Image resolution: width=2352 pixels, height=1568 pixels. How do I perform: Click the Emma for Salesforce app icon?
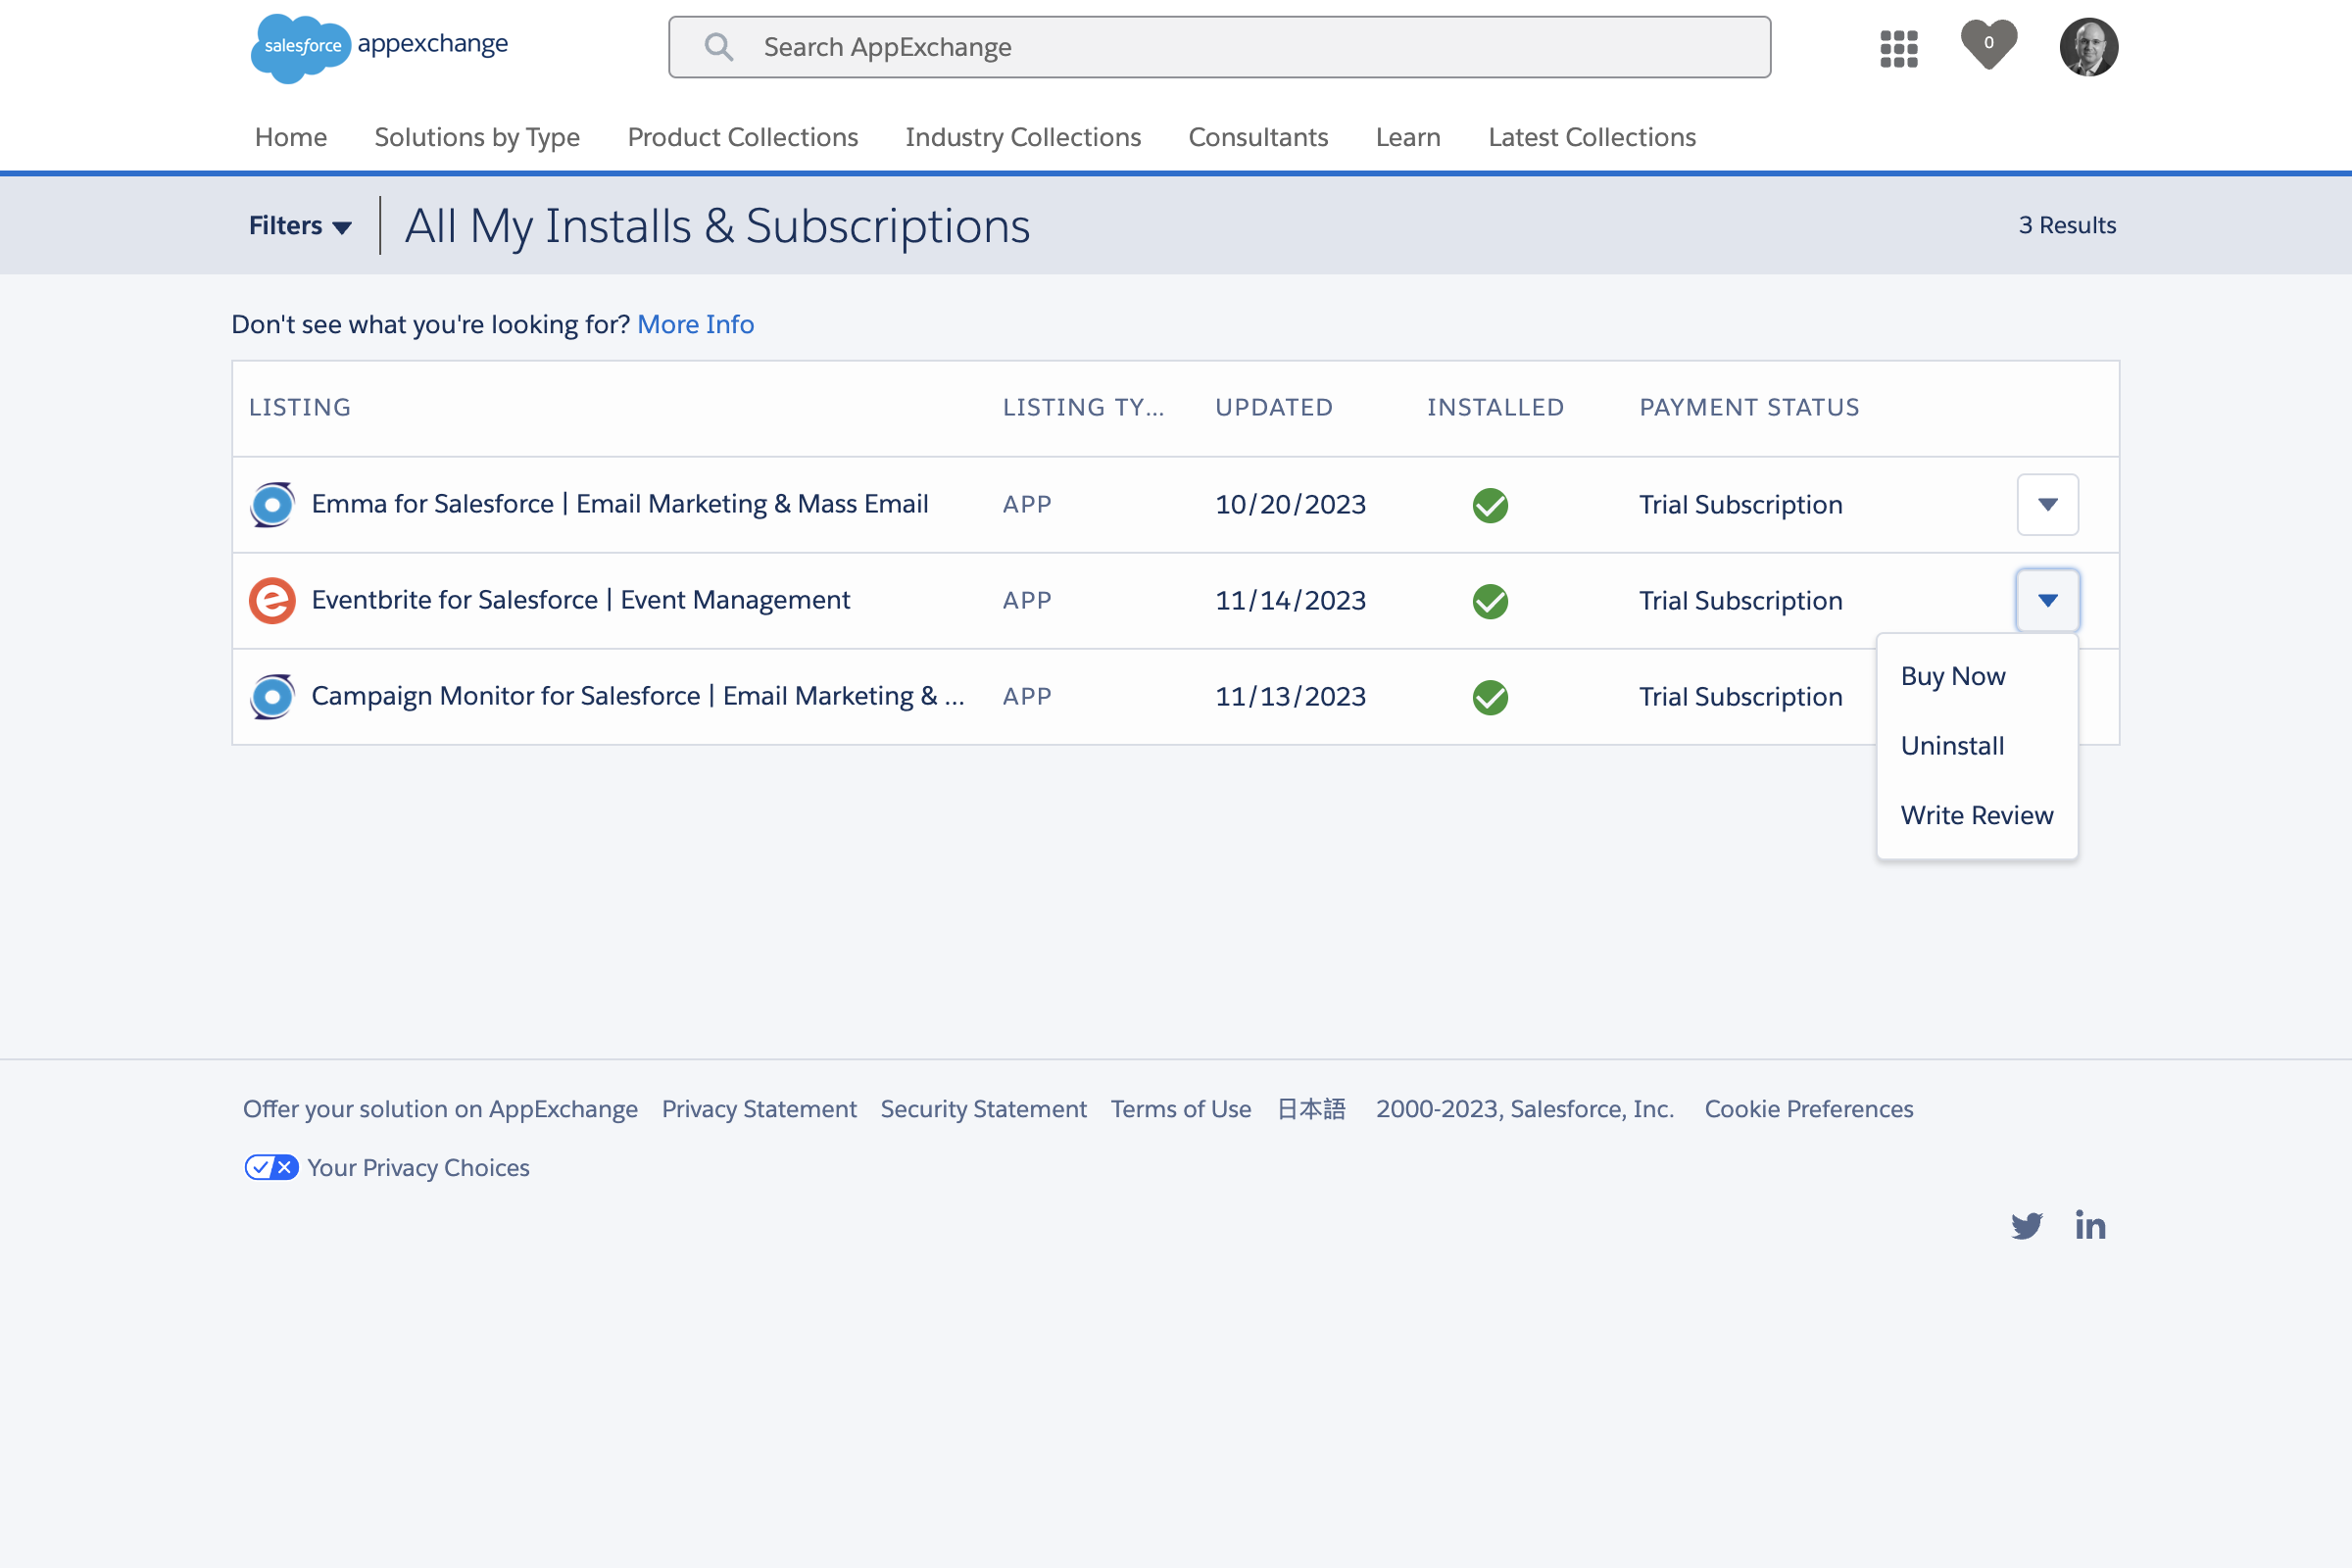pos(272,504)
